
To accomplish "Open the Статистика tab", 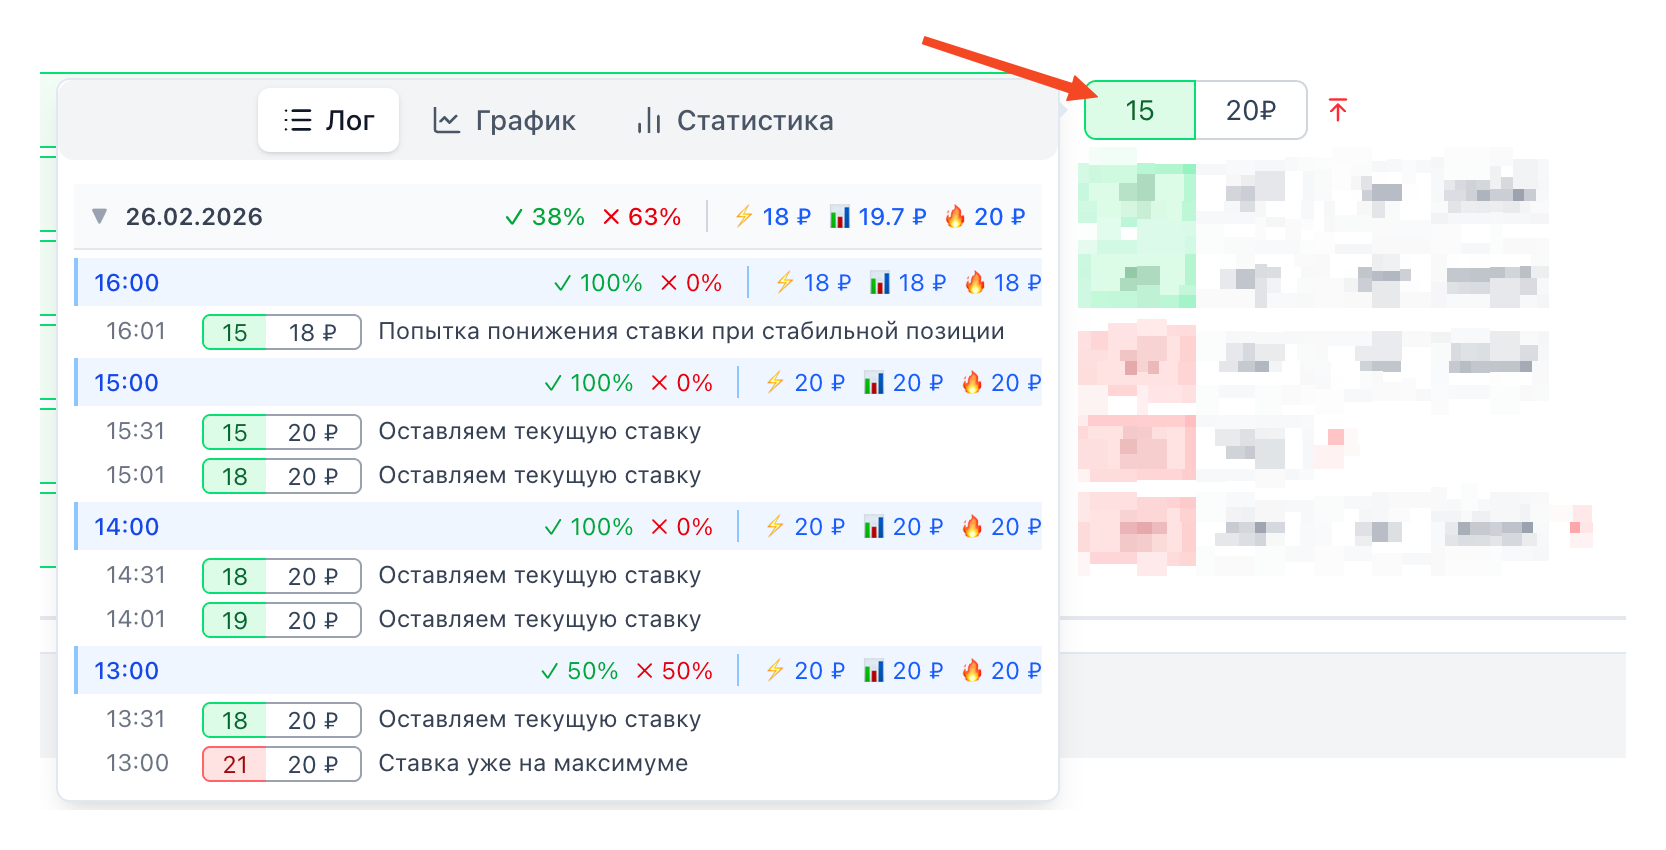I will (x=735, y=121).
